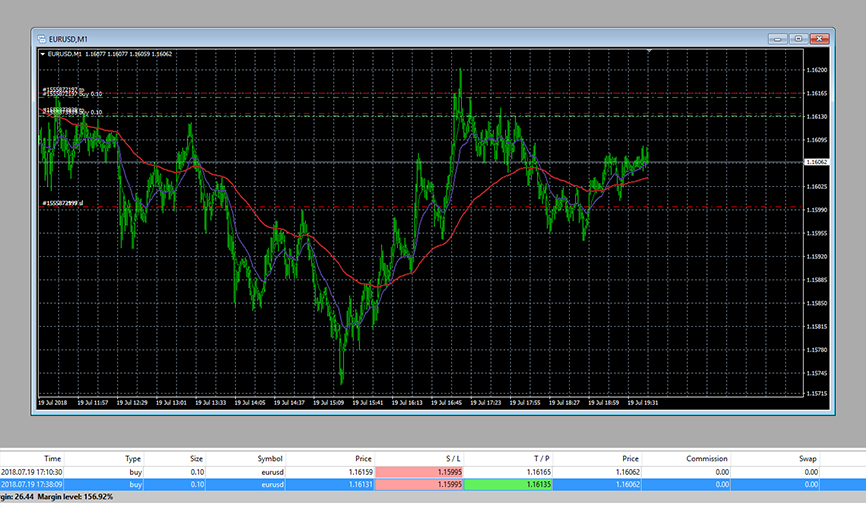Click the open price cell 1.16159
Viewport: 866px width, 527px height.
(x=361, y=472)
